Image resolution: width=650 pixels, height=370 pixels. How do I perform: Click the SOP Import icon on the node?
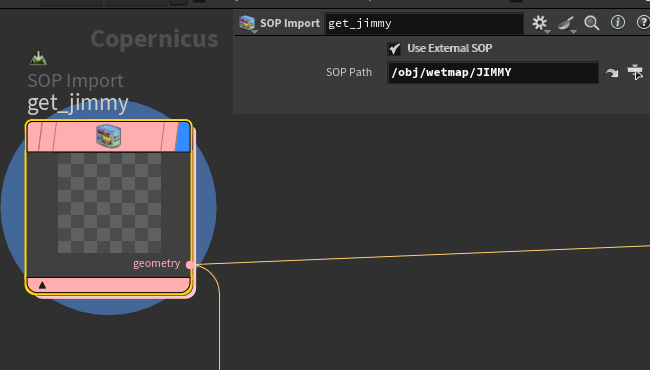click(109, 136)
